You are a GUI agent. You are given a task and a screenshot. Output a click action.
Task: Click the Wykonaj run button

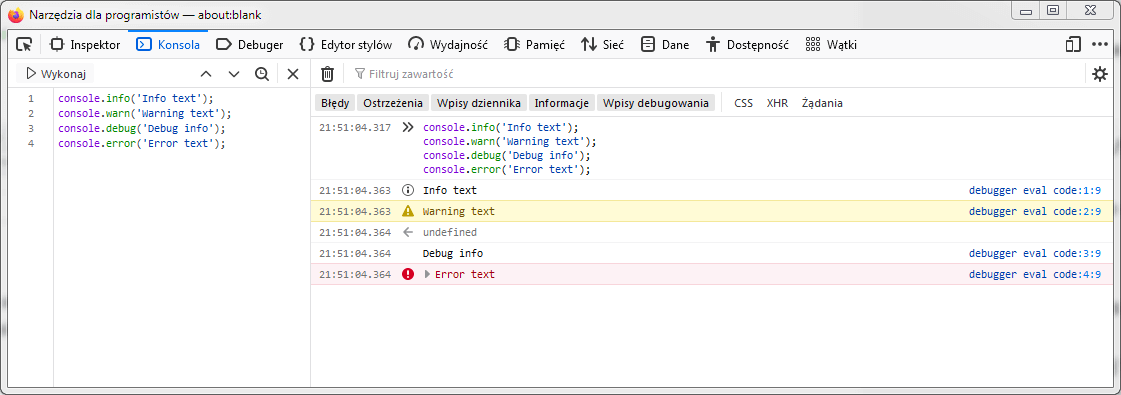[x=56, y=74]
